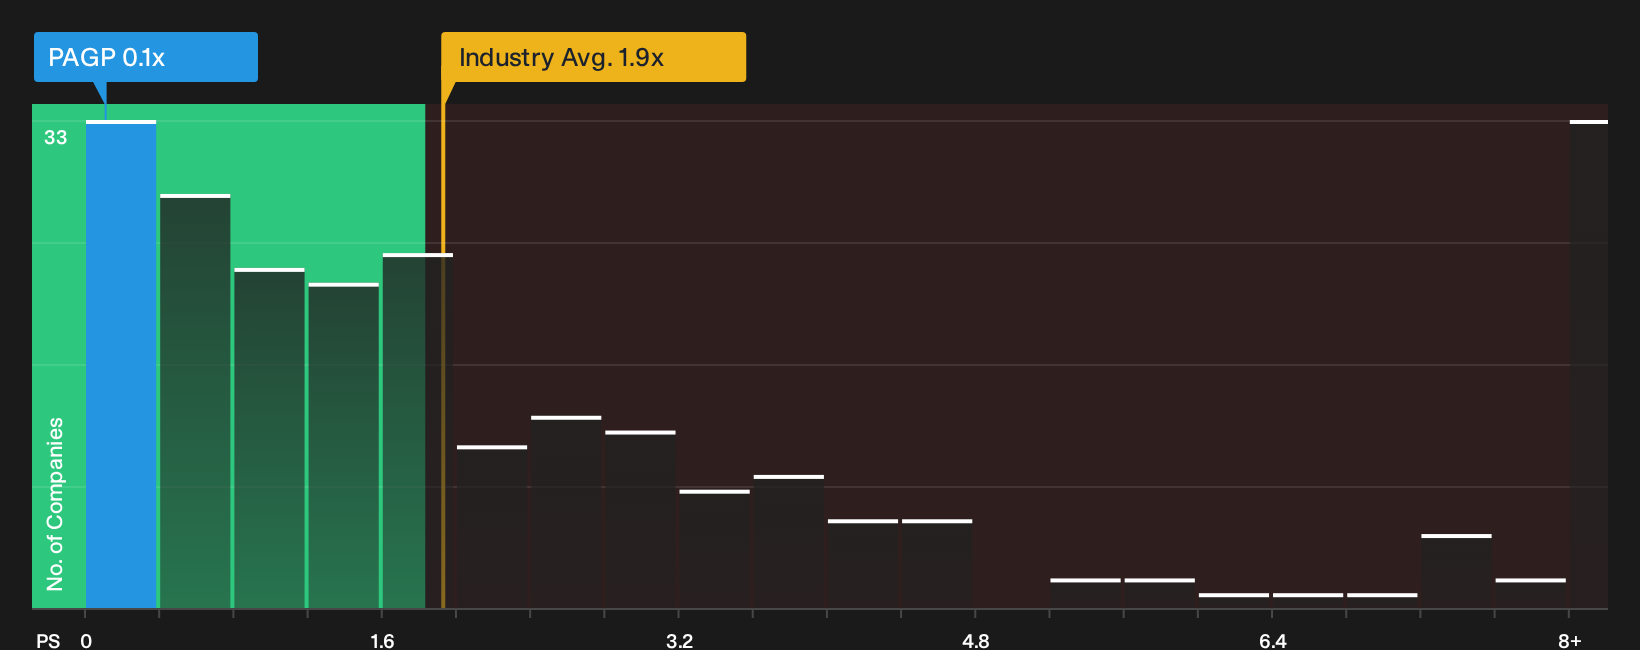Select the taller bar just left of 8+

[1456, 571]
